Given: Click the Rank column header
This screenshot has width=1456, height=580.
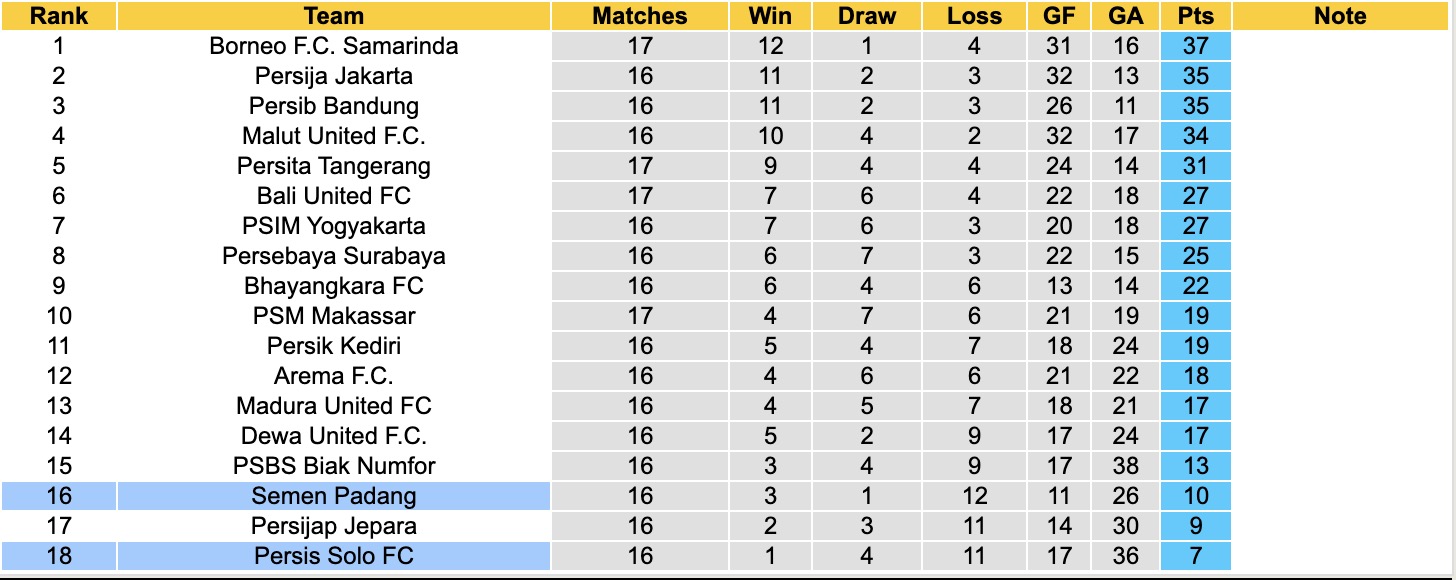Looking at the screenshot, I should click(x=59, y=16).
